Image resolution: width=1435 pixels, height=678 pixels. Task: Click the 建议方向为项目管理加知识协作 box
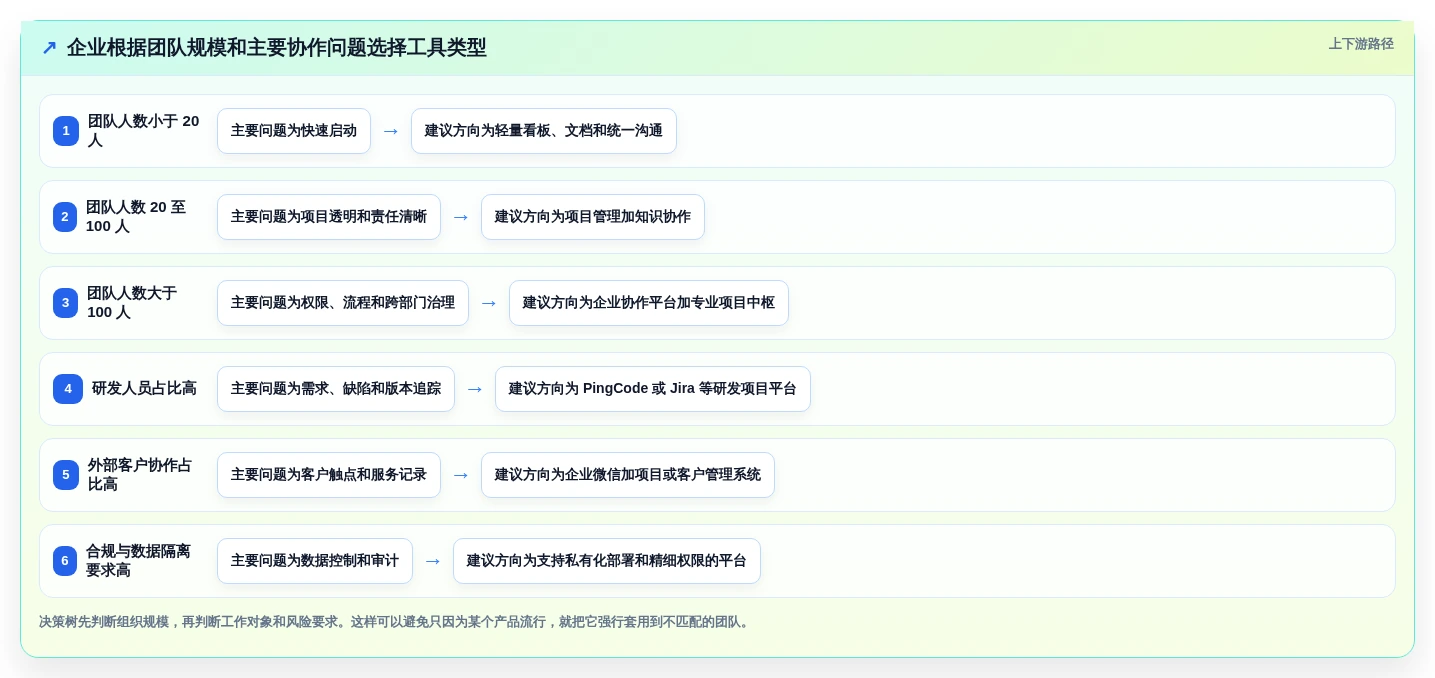coord(593,217)
